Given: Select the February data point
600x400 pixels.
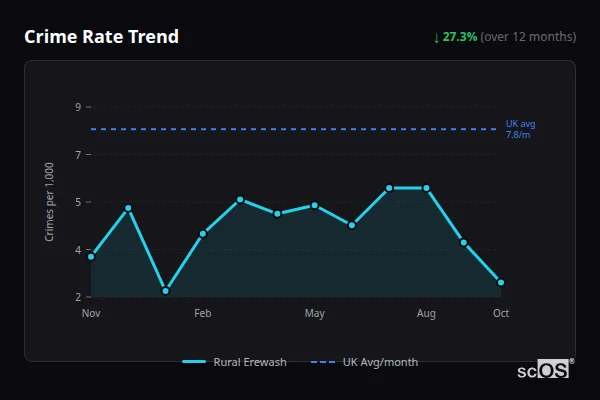Looking at the screenshot, I should [x=203, y=234].
